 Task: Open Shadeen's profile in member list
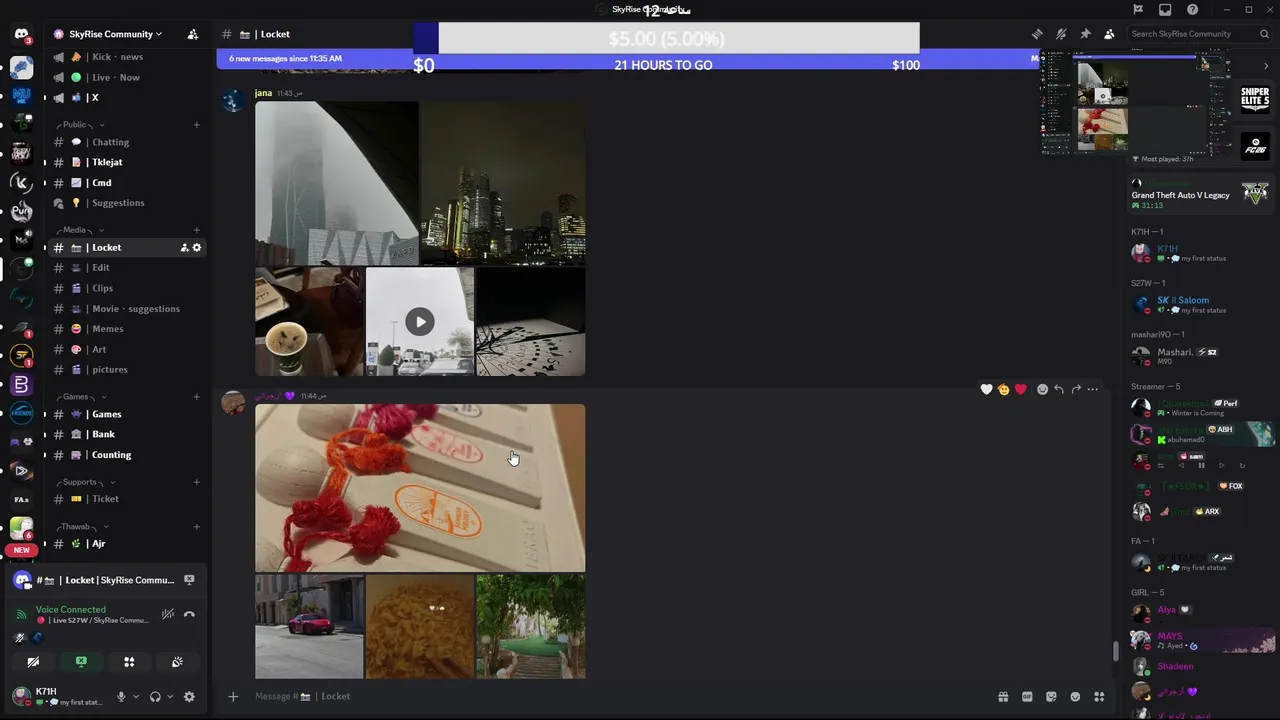1175,666
